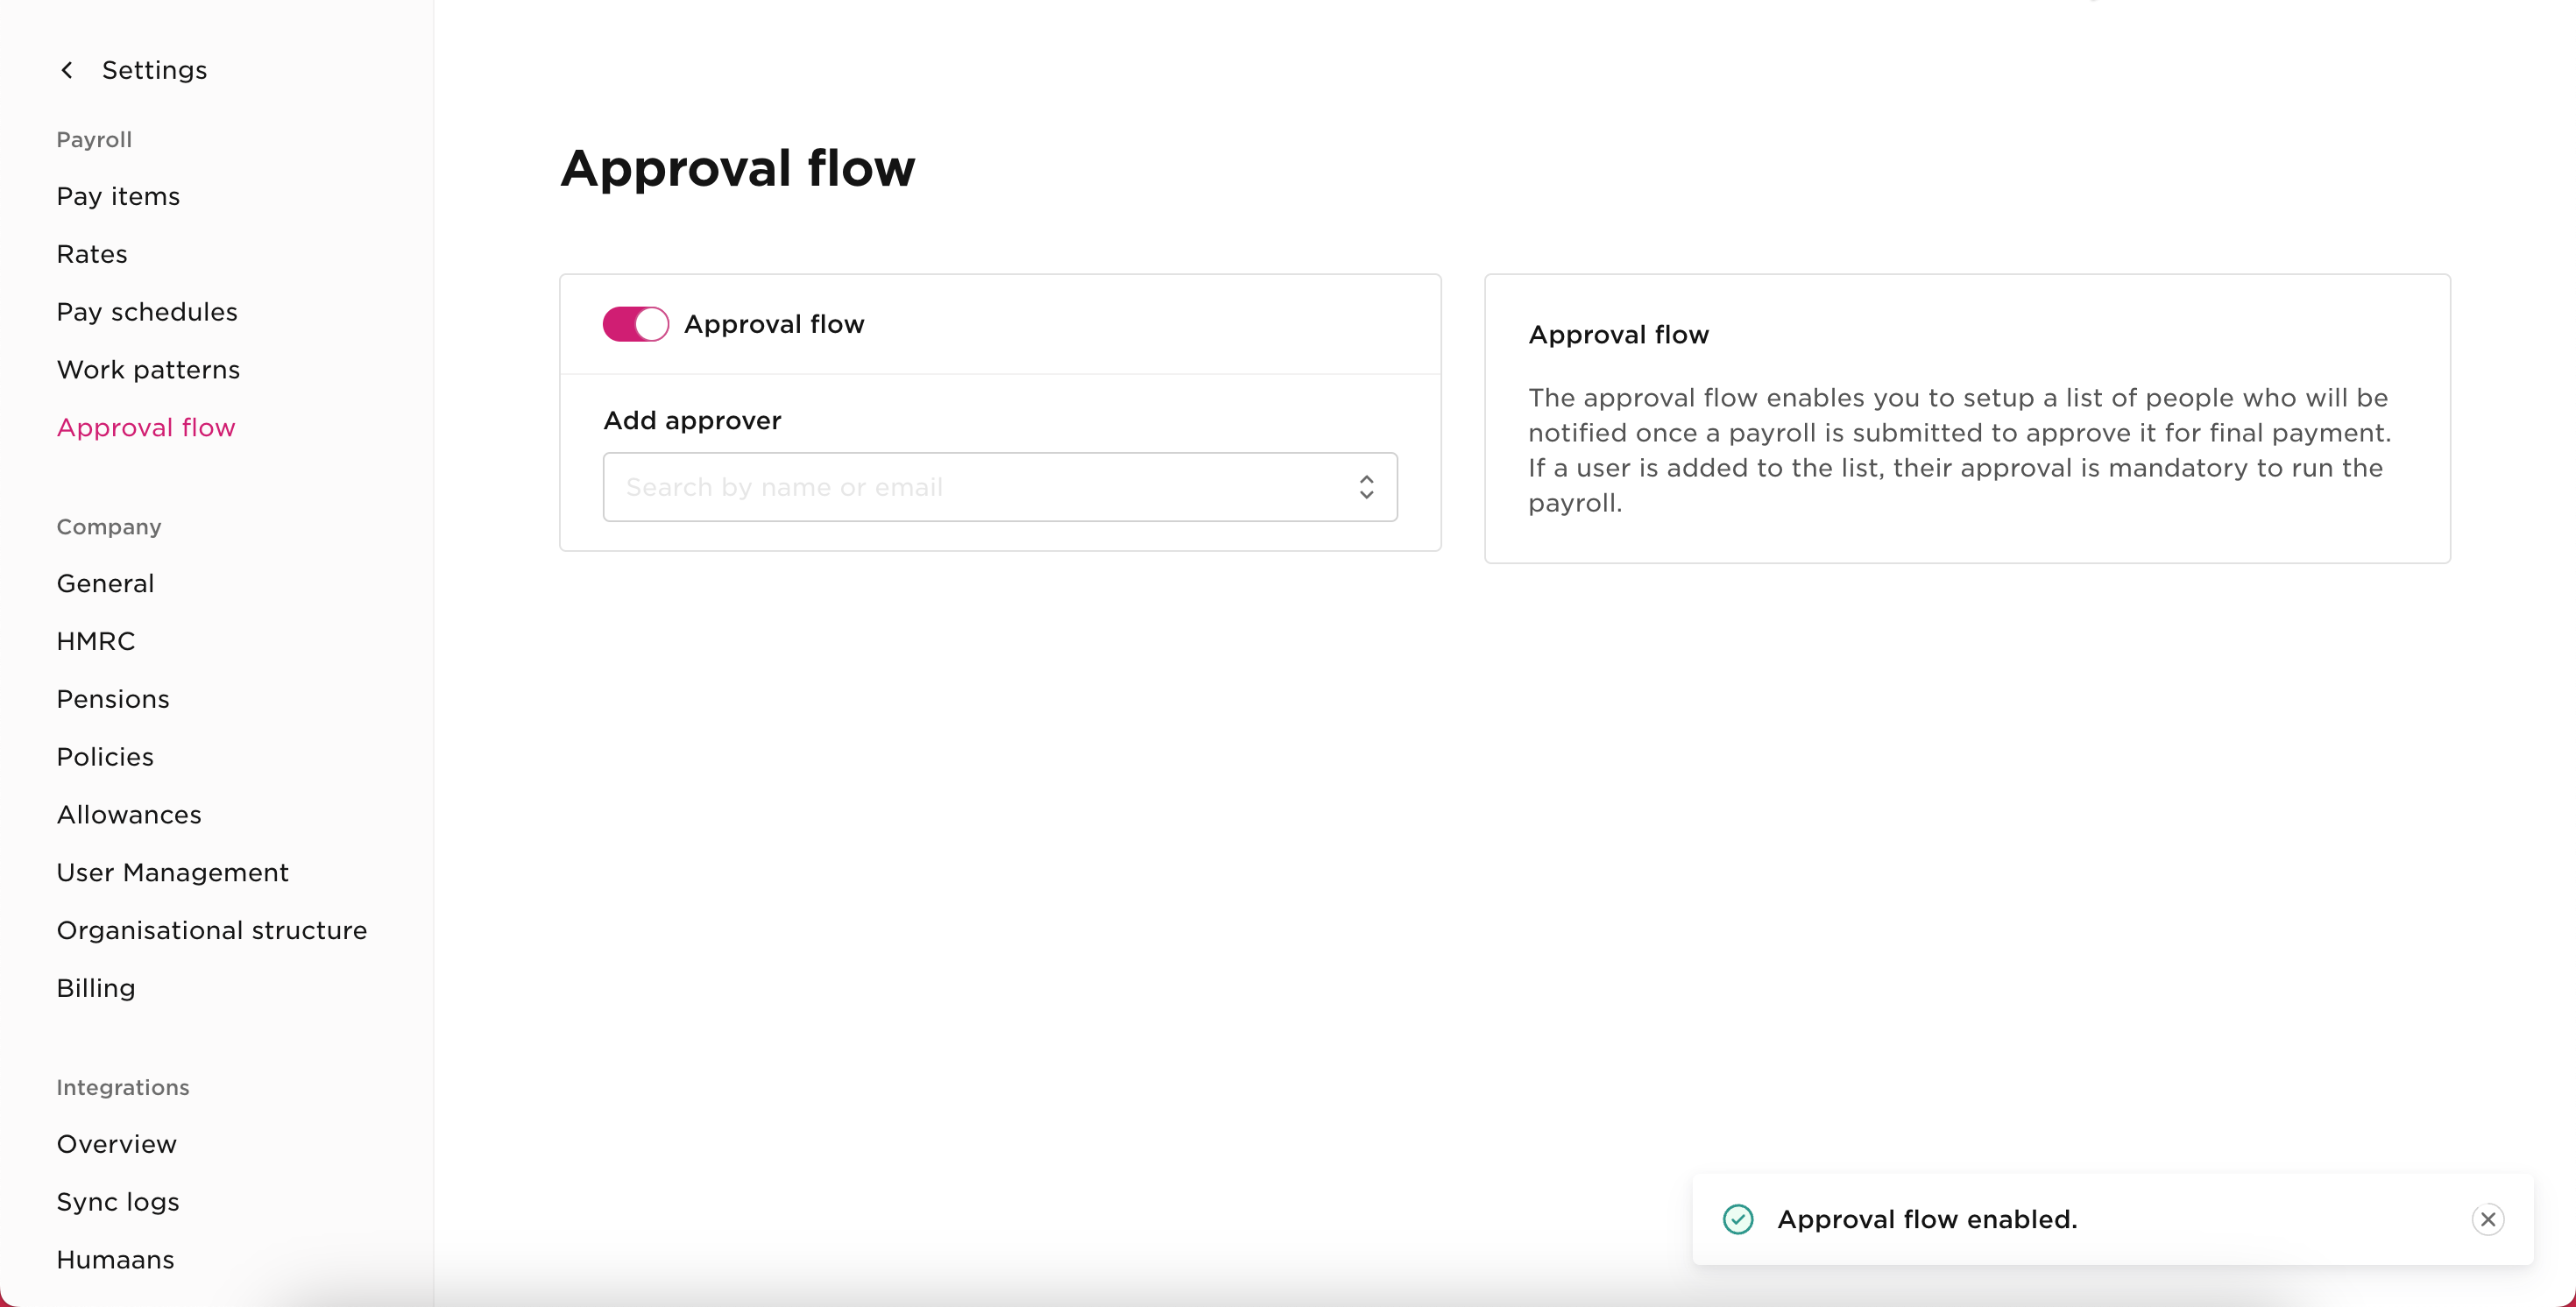This screenshot has height=1307, width=2576.
Task: Disable the Approval flow toggle
Action: point(634,323)
